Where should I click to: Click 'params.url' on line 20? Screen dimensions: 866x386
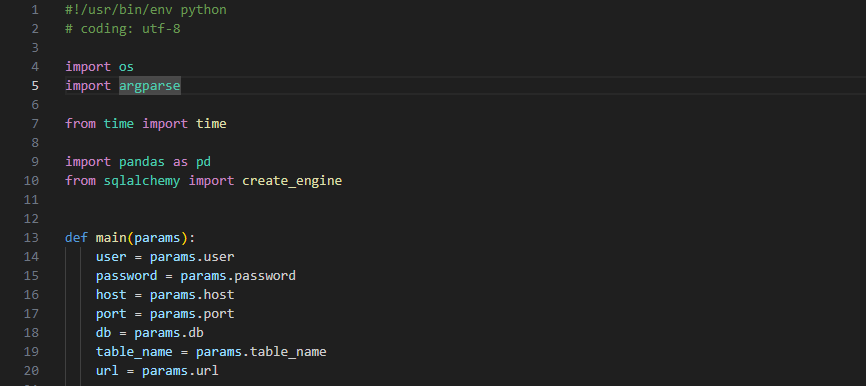point(181,371)
